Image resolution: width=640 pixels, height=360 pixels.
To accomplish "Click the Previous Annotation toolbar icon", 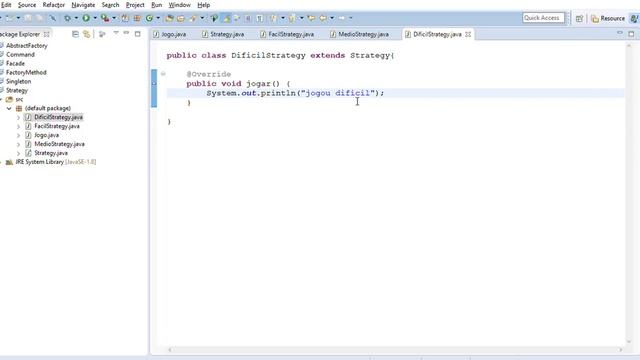I will point(291,18).
